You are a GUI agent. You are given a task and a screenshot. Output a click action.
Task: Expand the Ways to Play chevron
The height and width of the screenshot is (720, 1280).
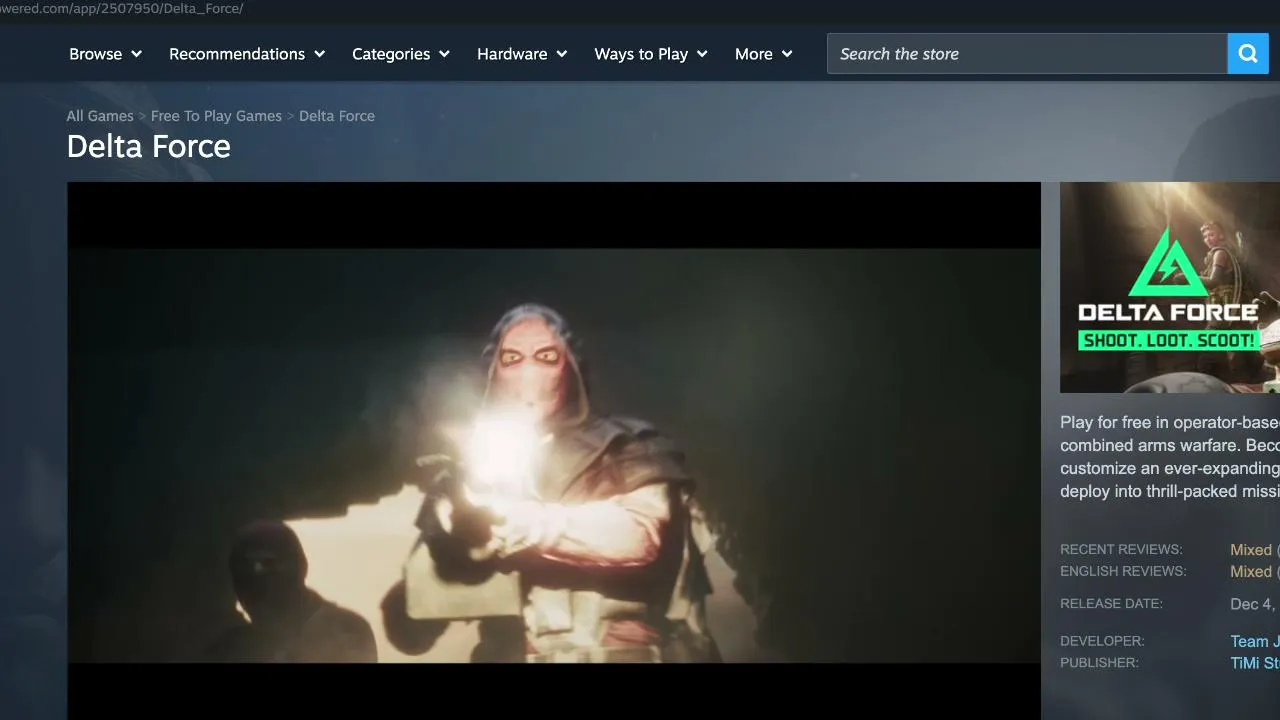pos(702,54)
